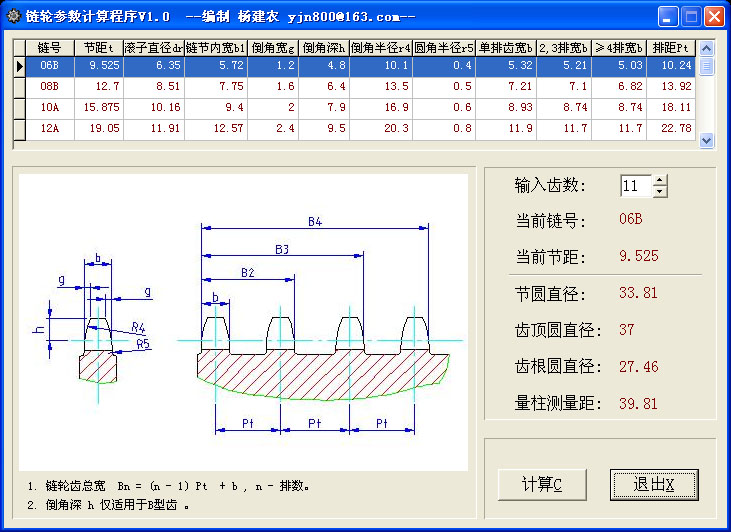Click the 当前链号 value 06B
The width and height of the screenshot is (731, 532).
point(631,219)
